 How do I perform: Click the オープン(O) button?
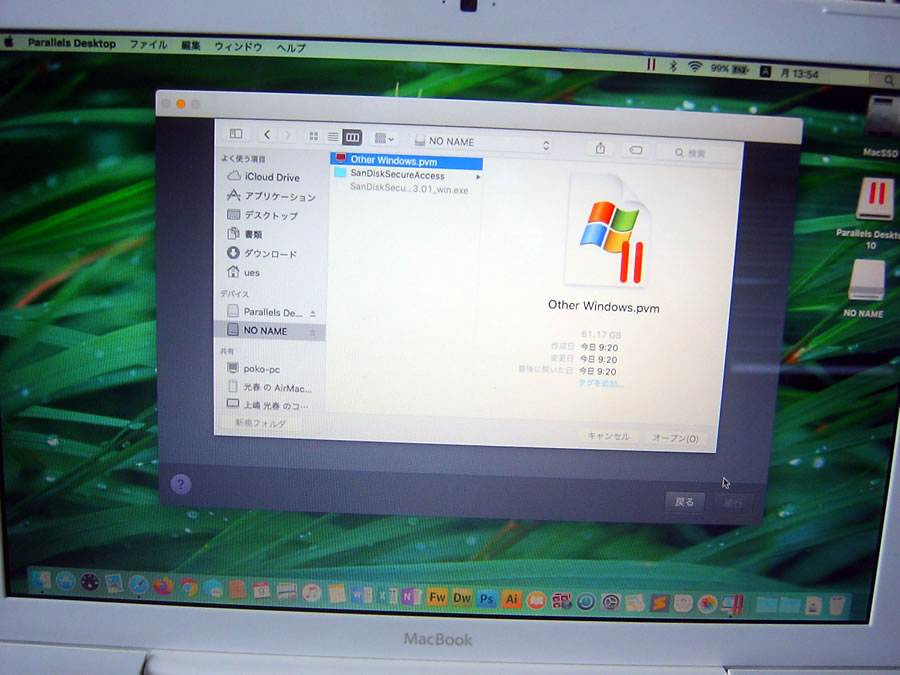[x=675, y=438]
